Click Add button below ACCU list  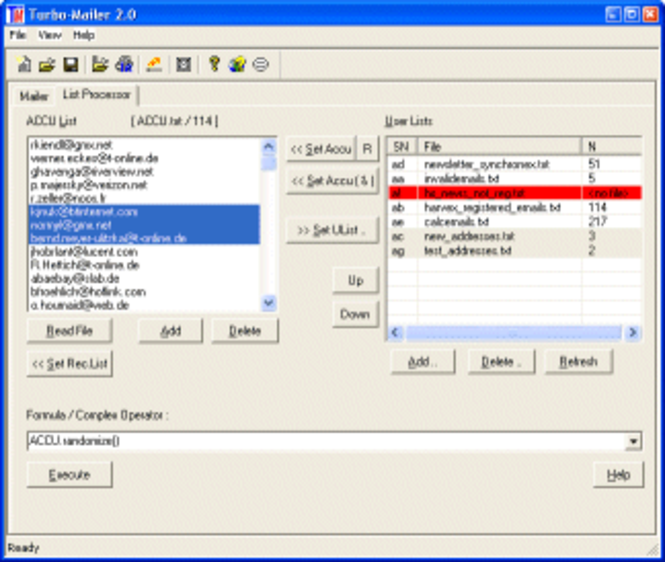click(170, 330)
